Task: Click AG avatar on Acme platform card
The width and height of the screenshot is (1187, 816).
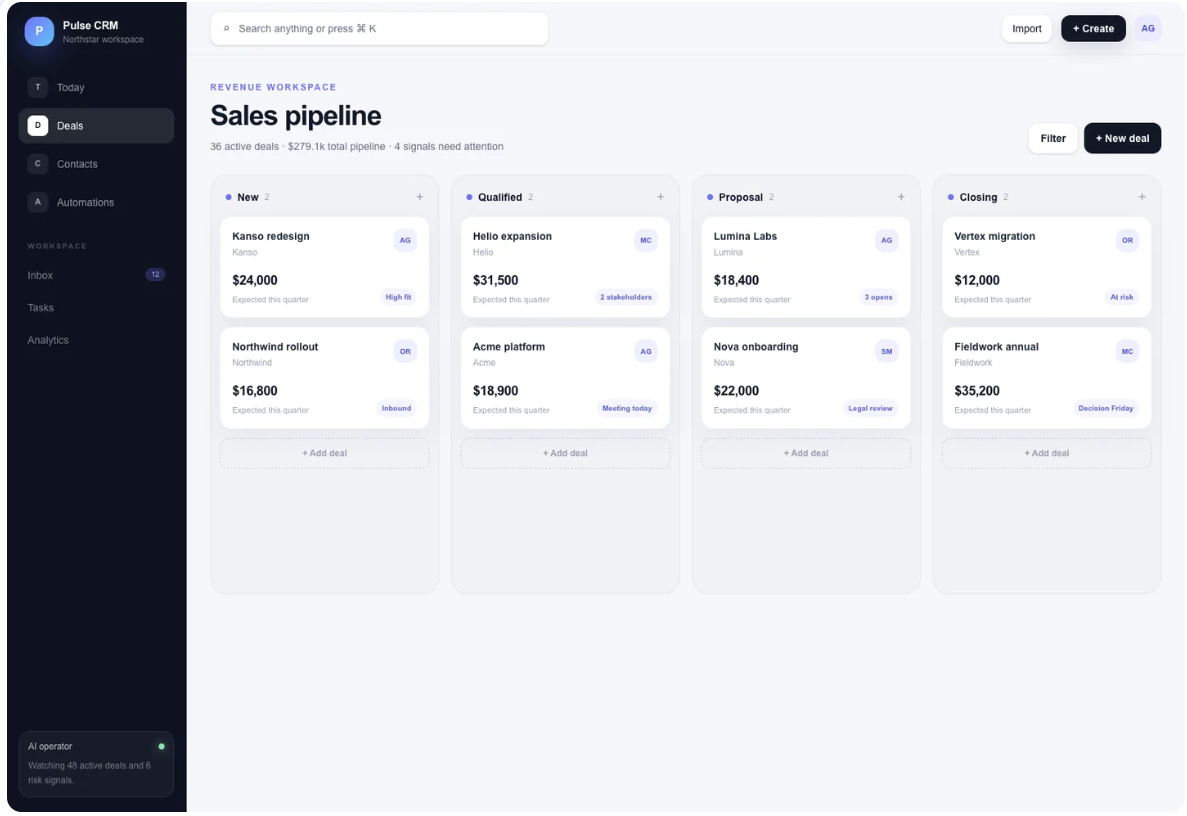Action: (646, 351)
